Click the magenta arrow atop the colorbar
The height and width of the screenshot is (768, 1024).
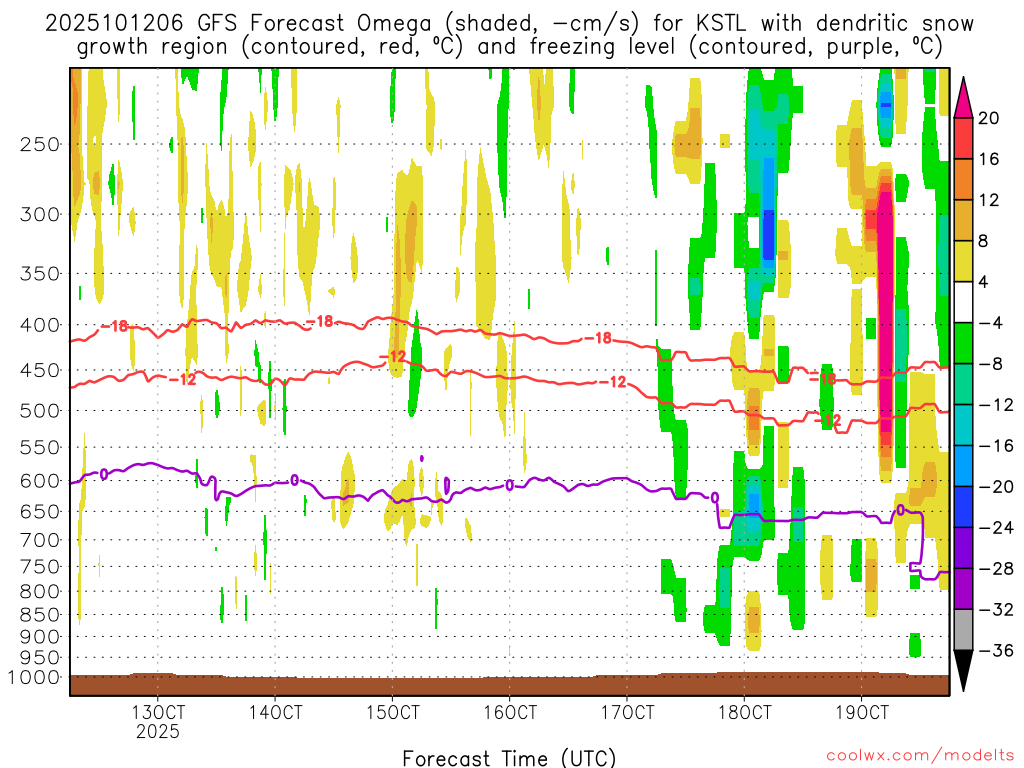[x=964, y=97]
